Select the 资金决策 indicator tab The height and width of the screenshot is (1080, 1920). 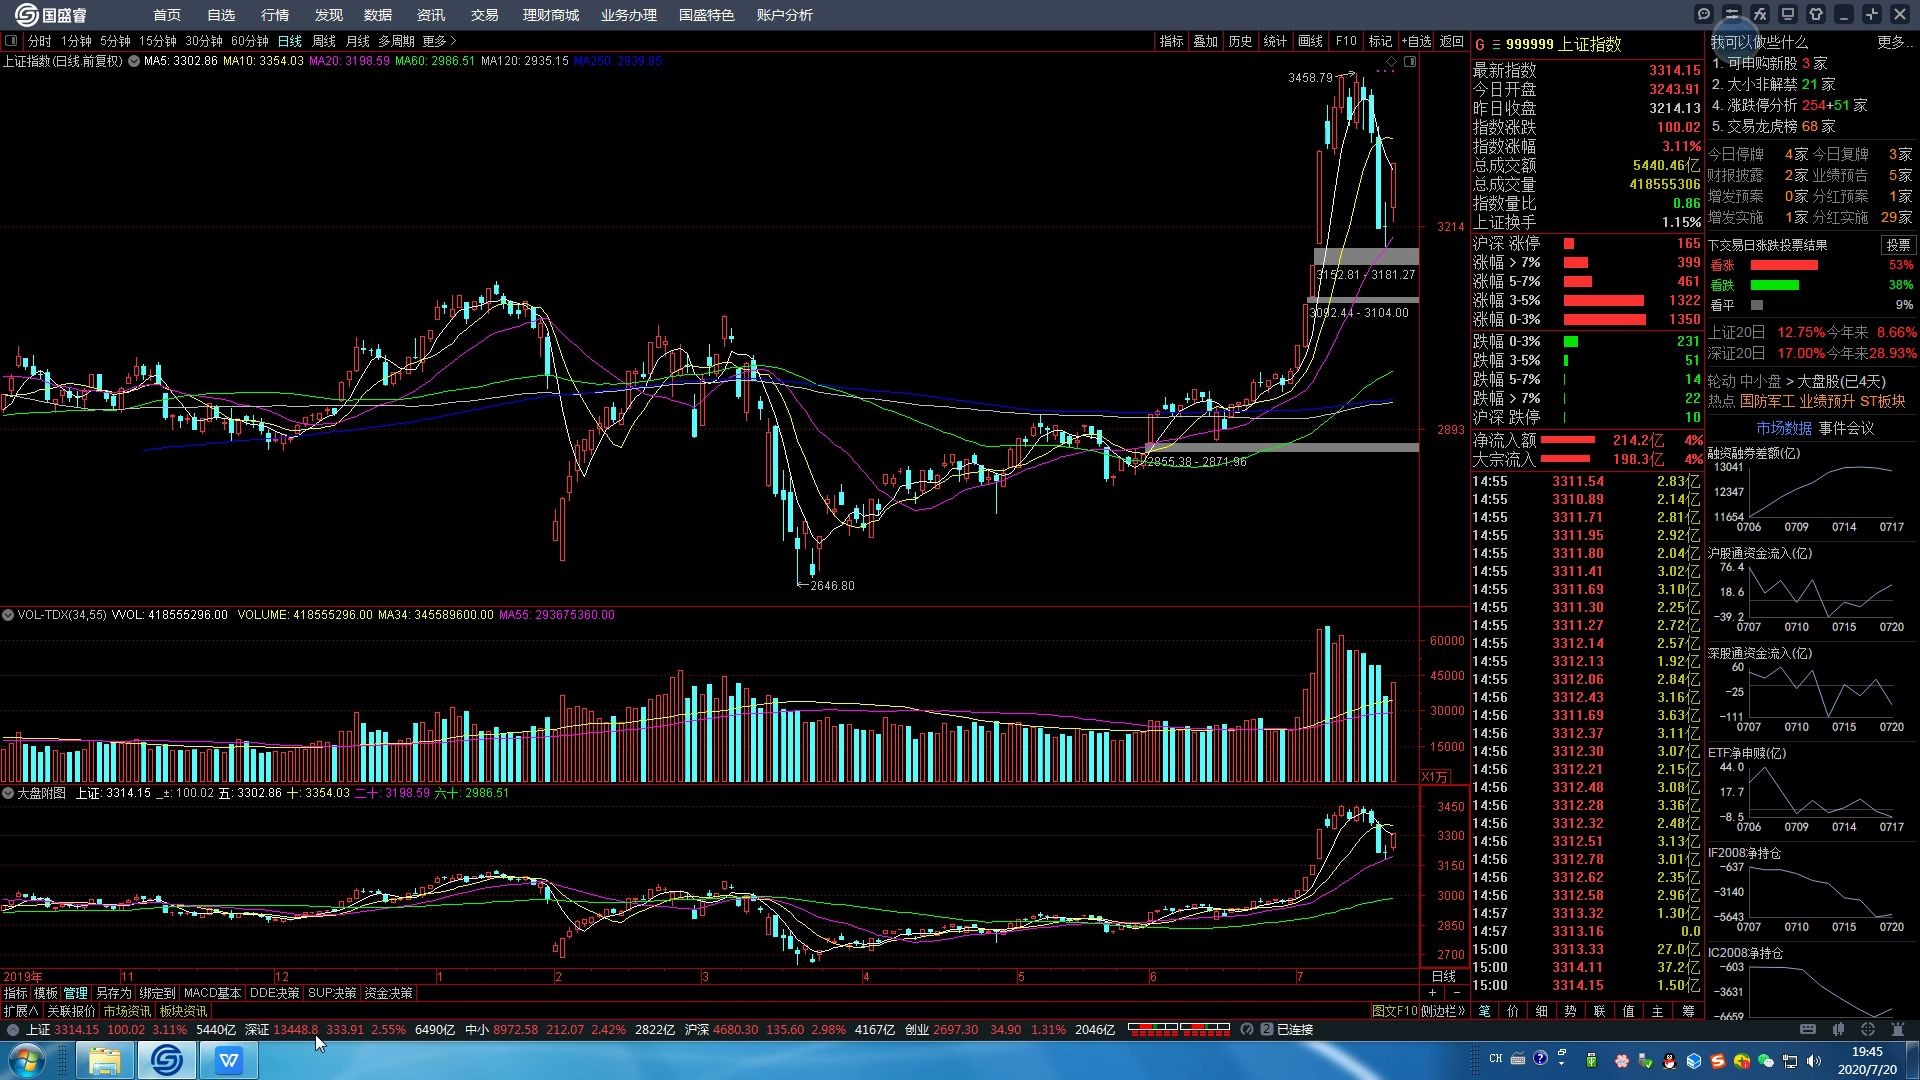(x=388, y=993)
